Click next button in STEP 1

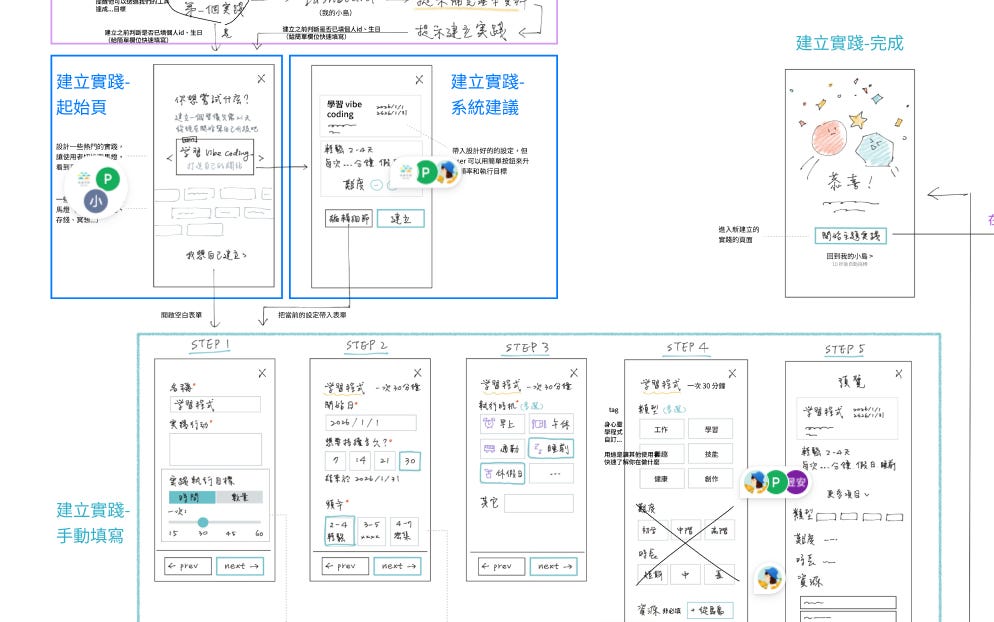pyautogui.click(x=240, y=566)
